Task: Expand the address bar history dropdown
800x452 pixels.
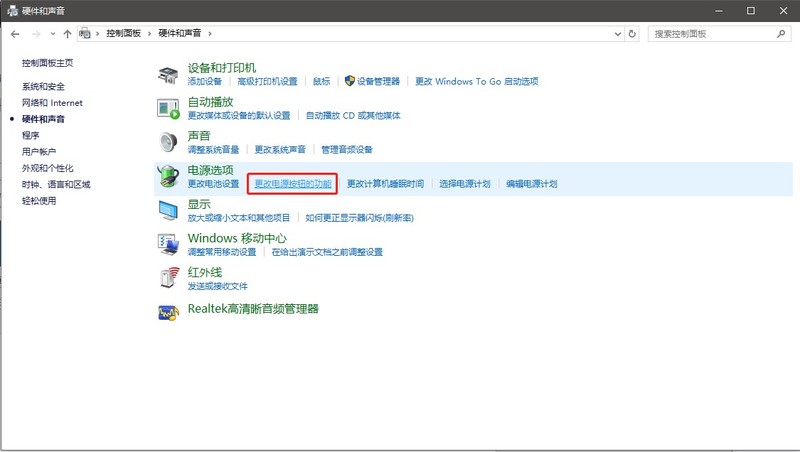Action: coord(618,34)
